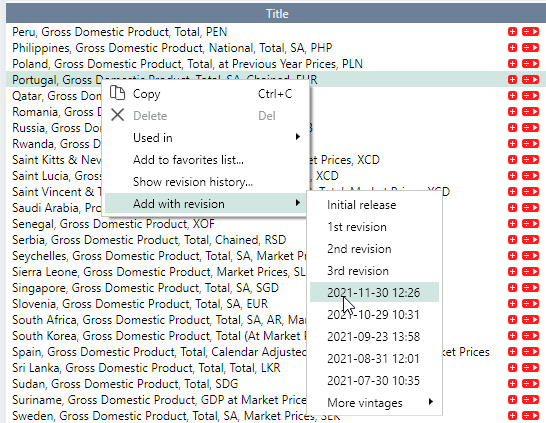
Task: Click replace icon on Poland GDP row
Action: [x=530, y=64]
